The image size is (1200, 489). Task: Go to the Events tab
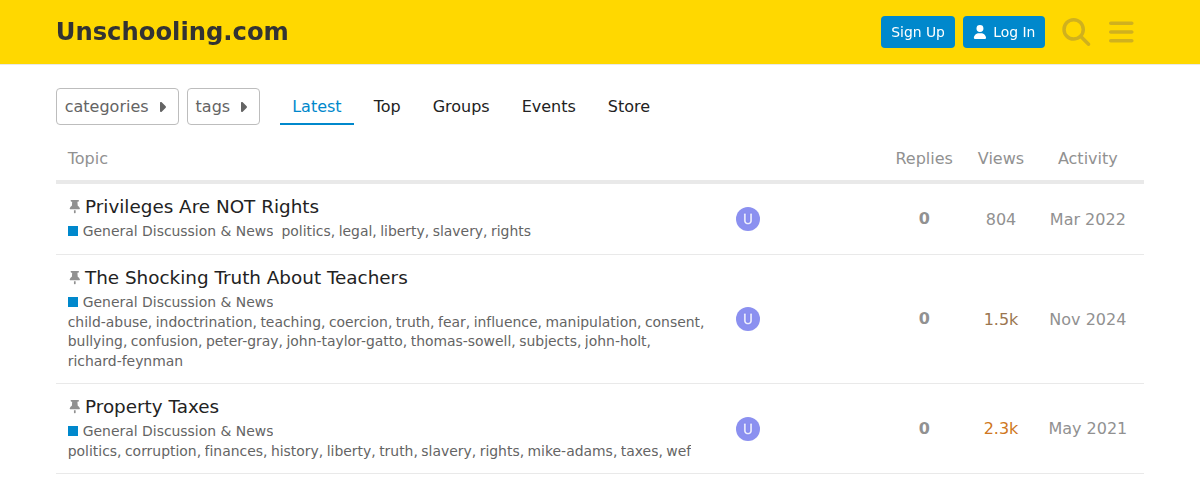(x=549, y=107)
